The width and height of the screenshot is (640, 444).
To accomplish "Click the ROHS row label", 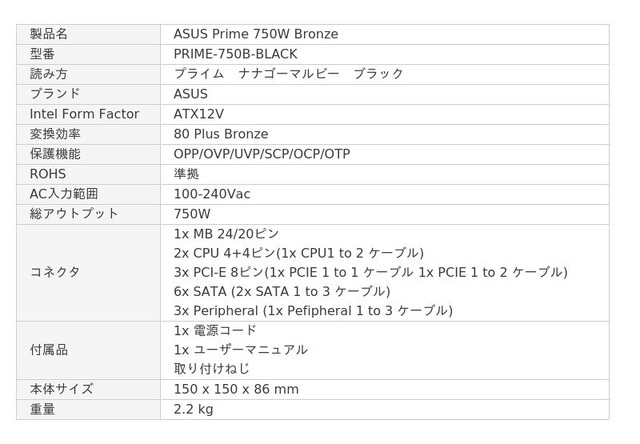I will coord(48,174).
